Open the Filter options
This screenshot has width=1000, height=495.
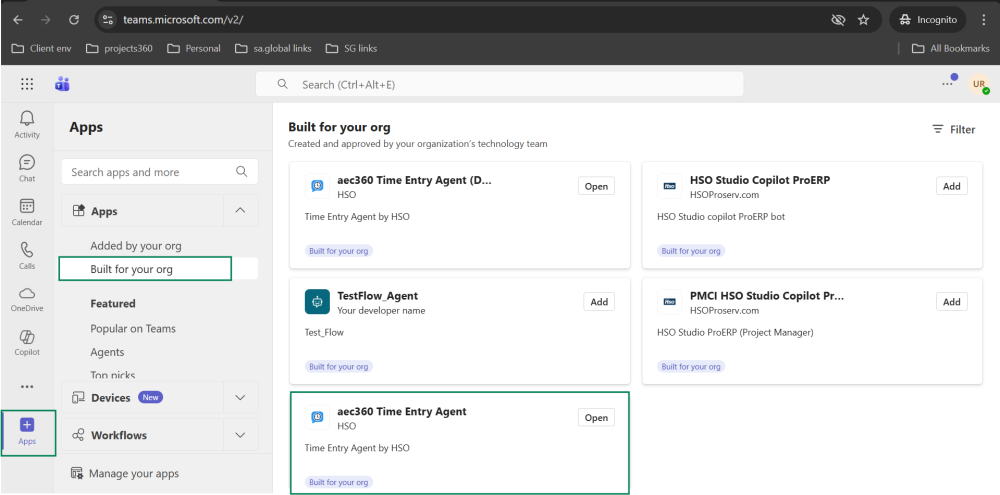point(953,129)
